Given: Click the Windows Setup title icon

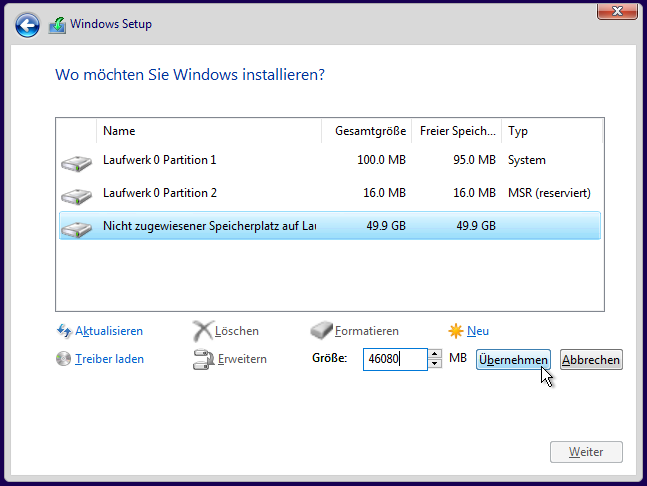Looking at the screenshot, I should [x=57, y=25].
